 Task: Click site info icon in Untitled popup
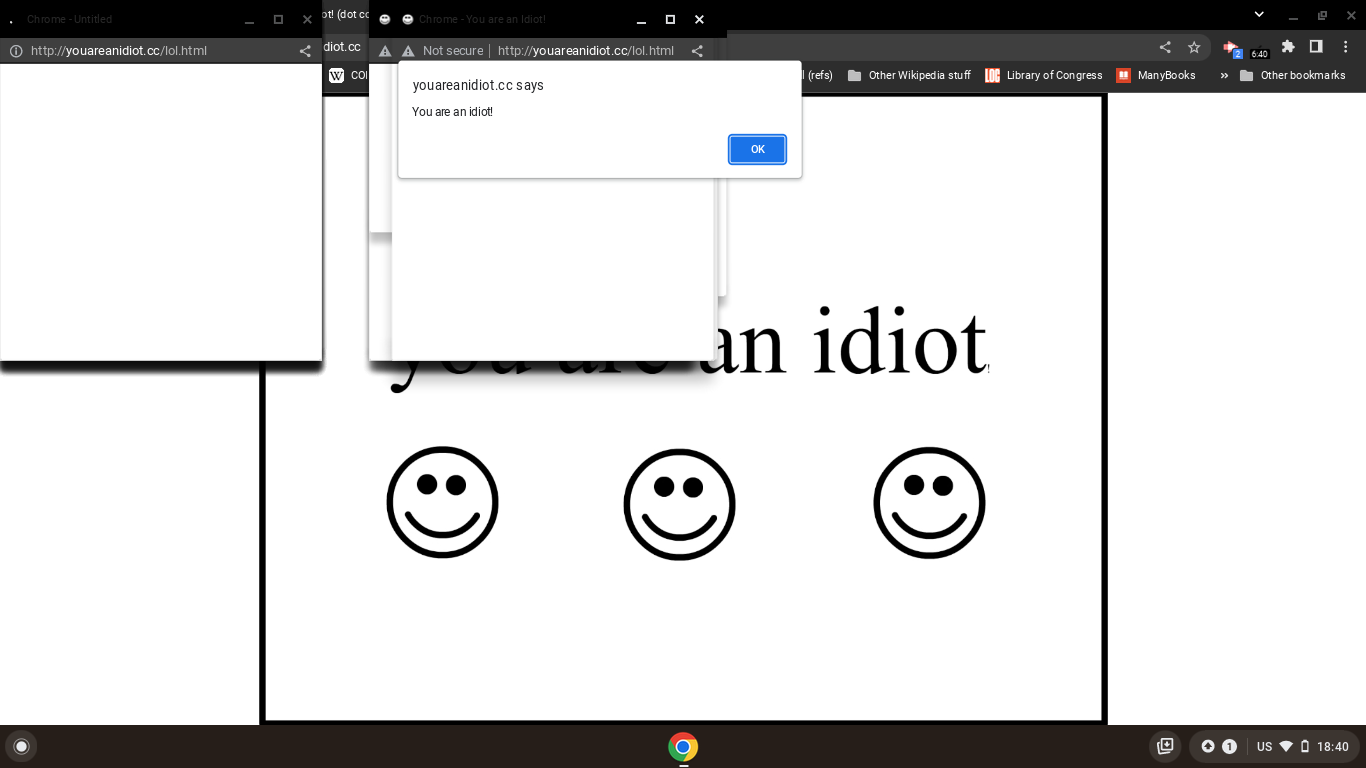[16, 51]
